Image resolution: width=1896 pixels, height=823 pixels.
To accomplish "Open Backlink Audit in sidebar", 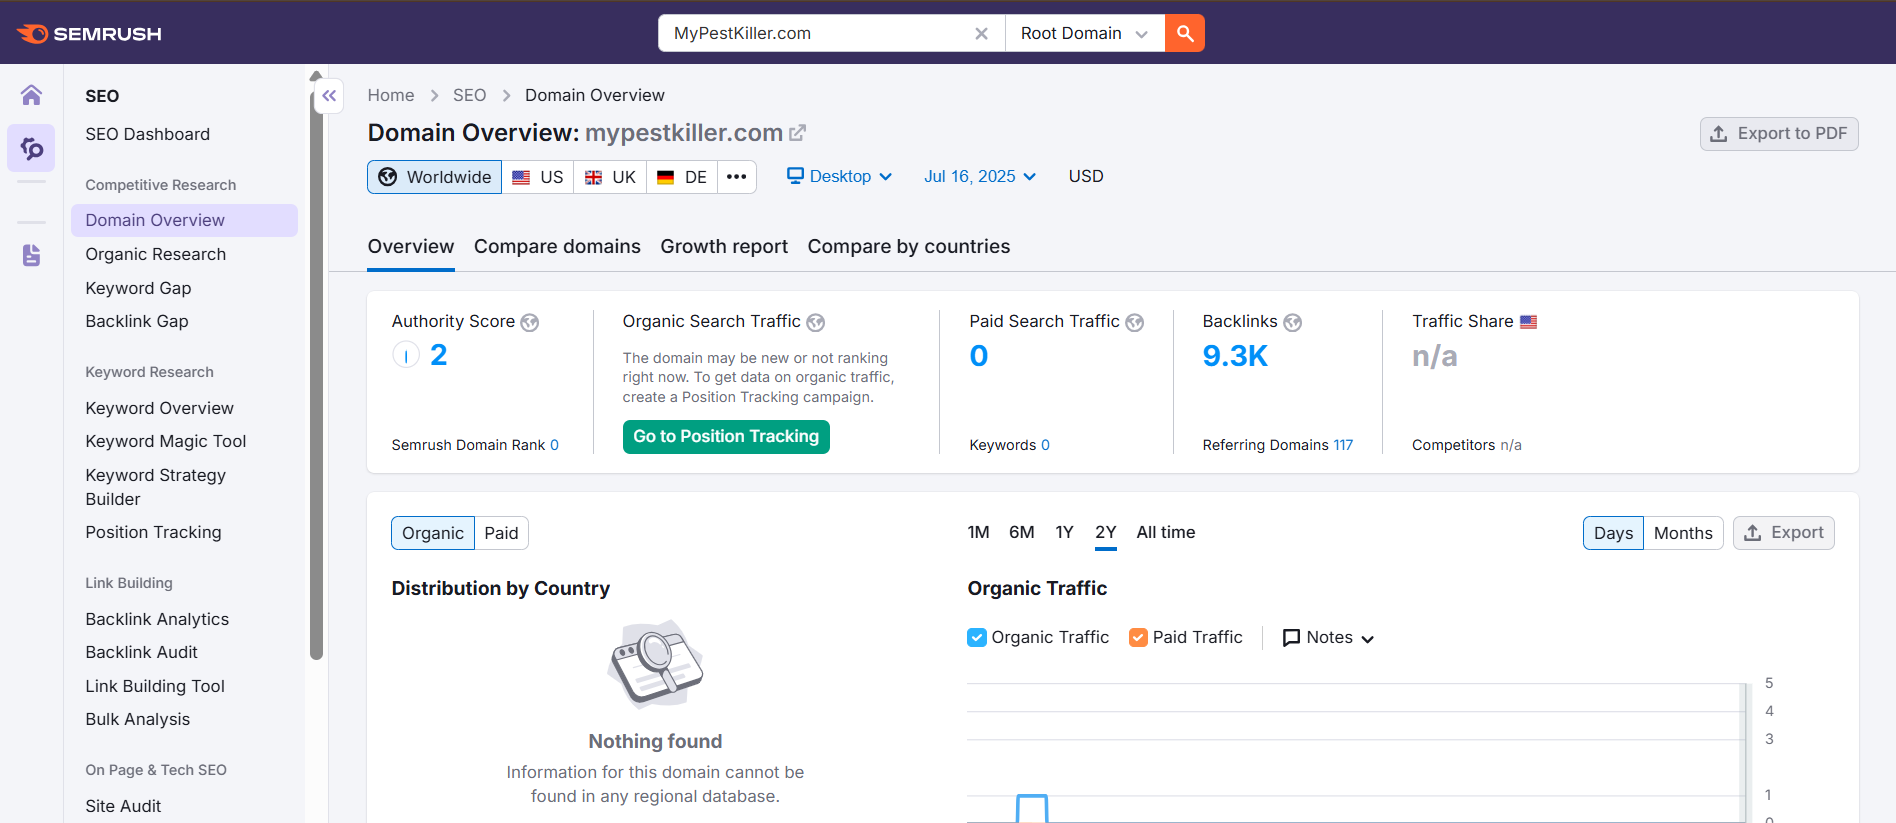I will [141, 652].
